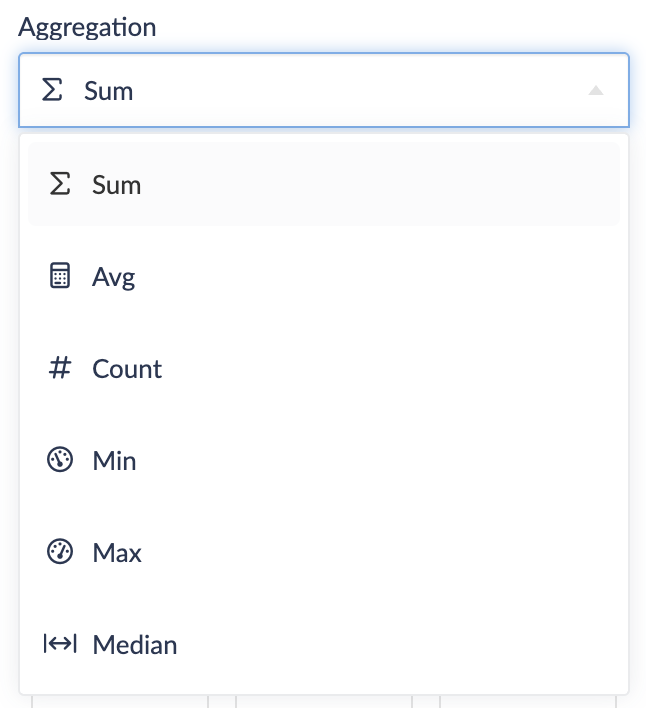646x708 pixels.
Task: Click the Aggregation select box showing Sum
Action: 323,91
